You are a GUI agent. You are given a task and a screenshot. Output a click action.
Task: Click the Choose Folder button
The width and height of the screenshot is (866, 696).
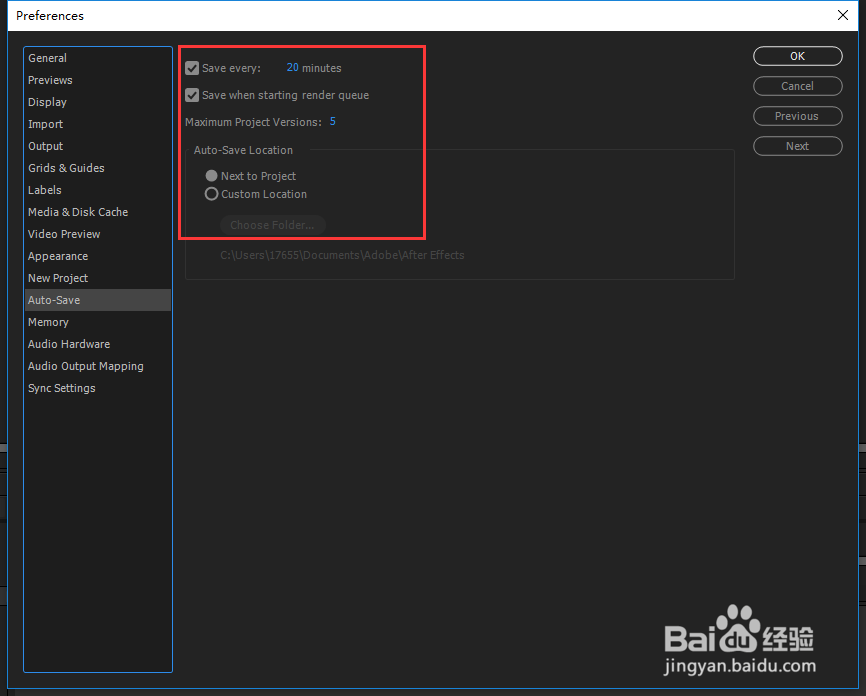pyautogui.click(x=272, y=225)
